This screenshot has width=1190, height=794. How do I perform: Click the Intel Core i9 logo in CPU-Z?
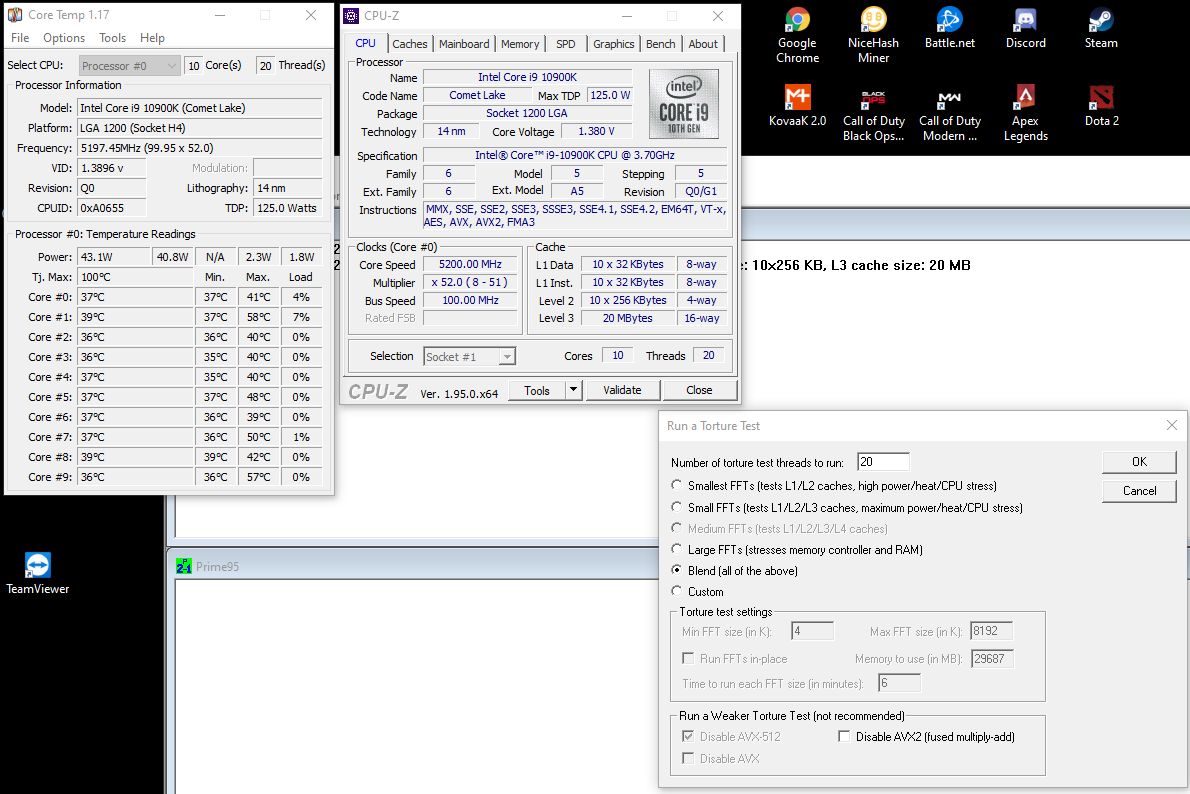point(684,104)
